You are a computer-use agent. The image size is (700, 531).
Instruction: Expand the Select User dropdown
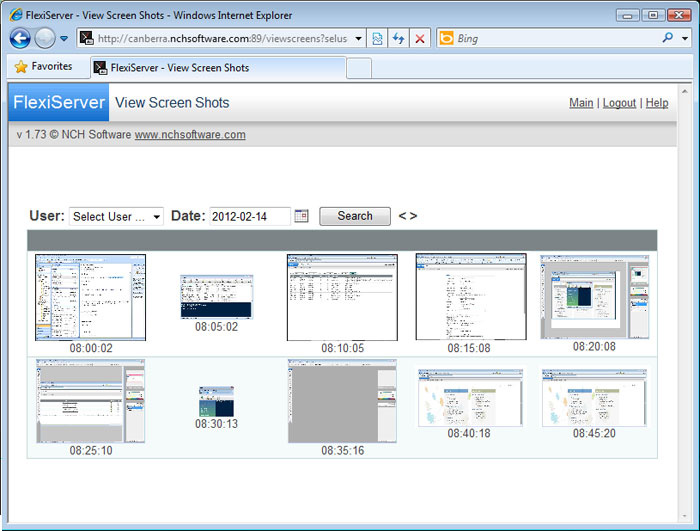point(117,217)
